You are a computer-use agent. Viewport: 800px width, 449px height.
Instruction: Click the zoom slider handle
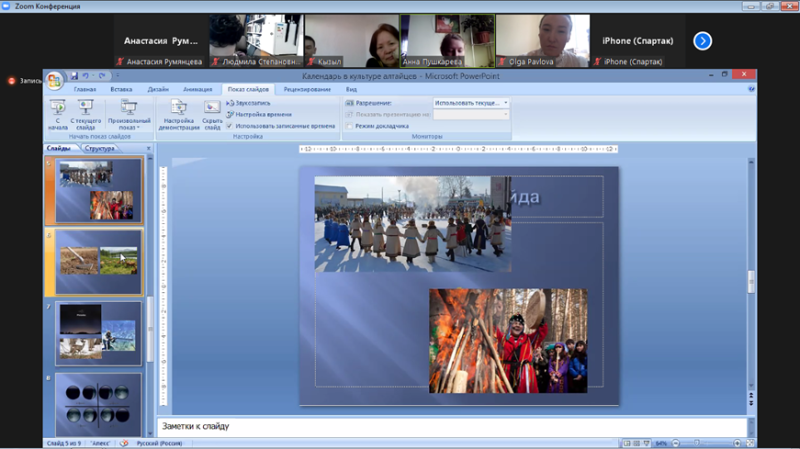pyautogui.click(x=696, y=443)
